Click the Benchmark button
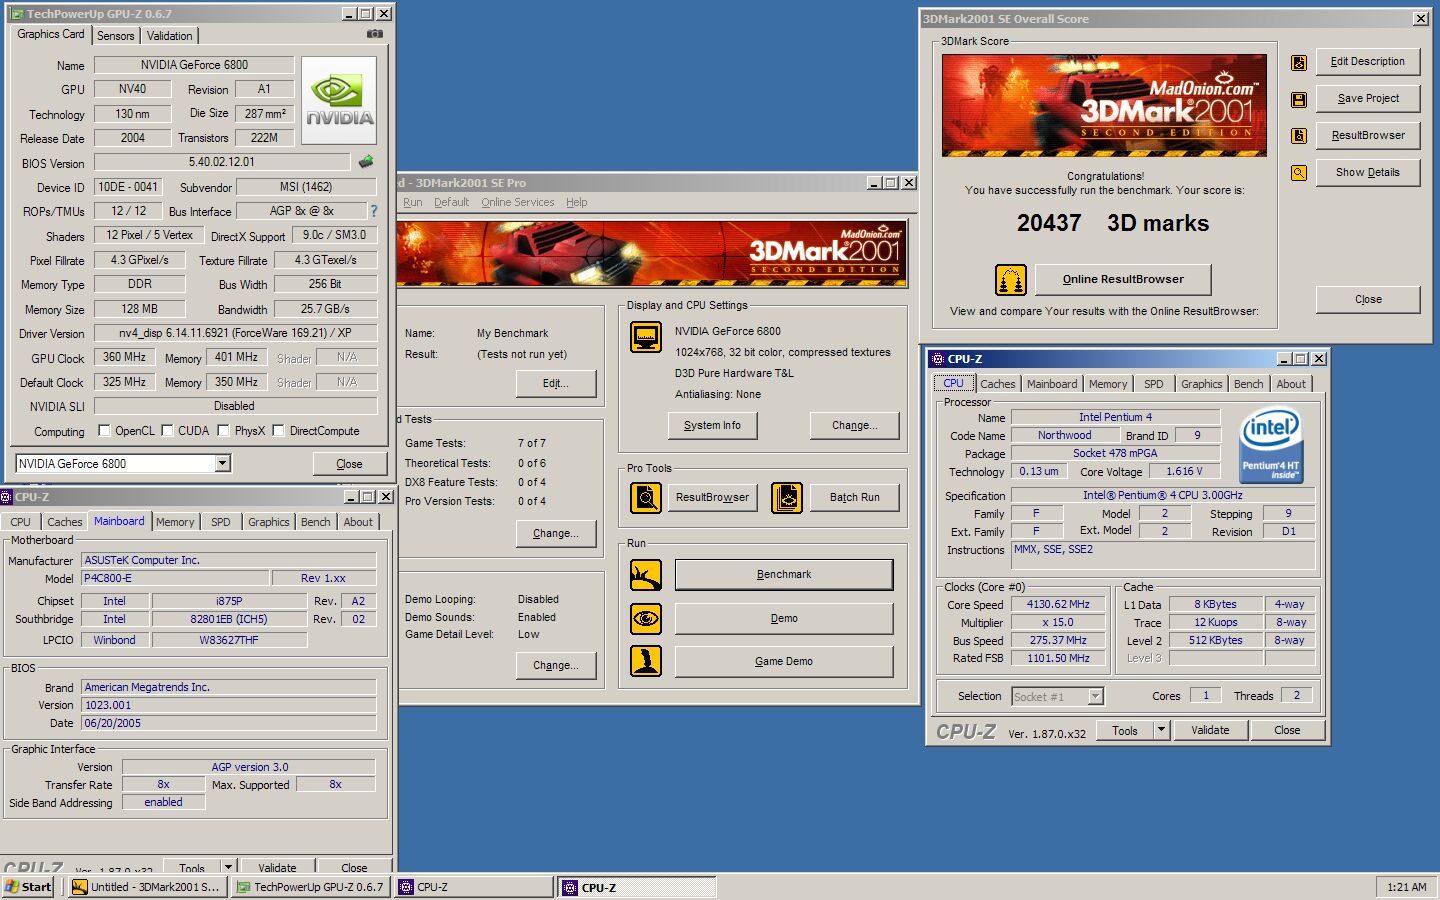The height and width of the screenshot is (900, 1440). [784, 575]
